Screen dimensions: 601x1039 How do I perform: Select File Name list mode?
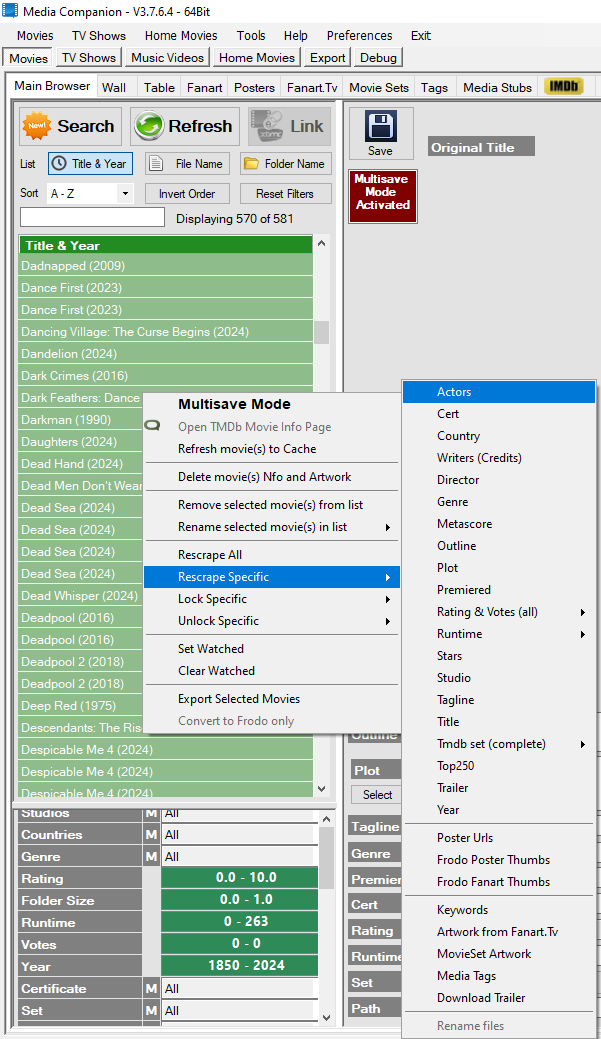coord(188,164)
